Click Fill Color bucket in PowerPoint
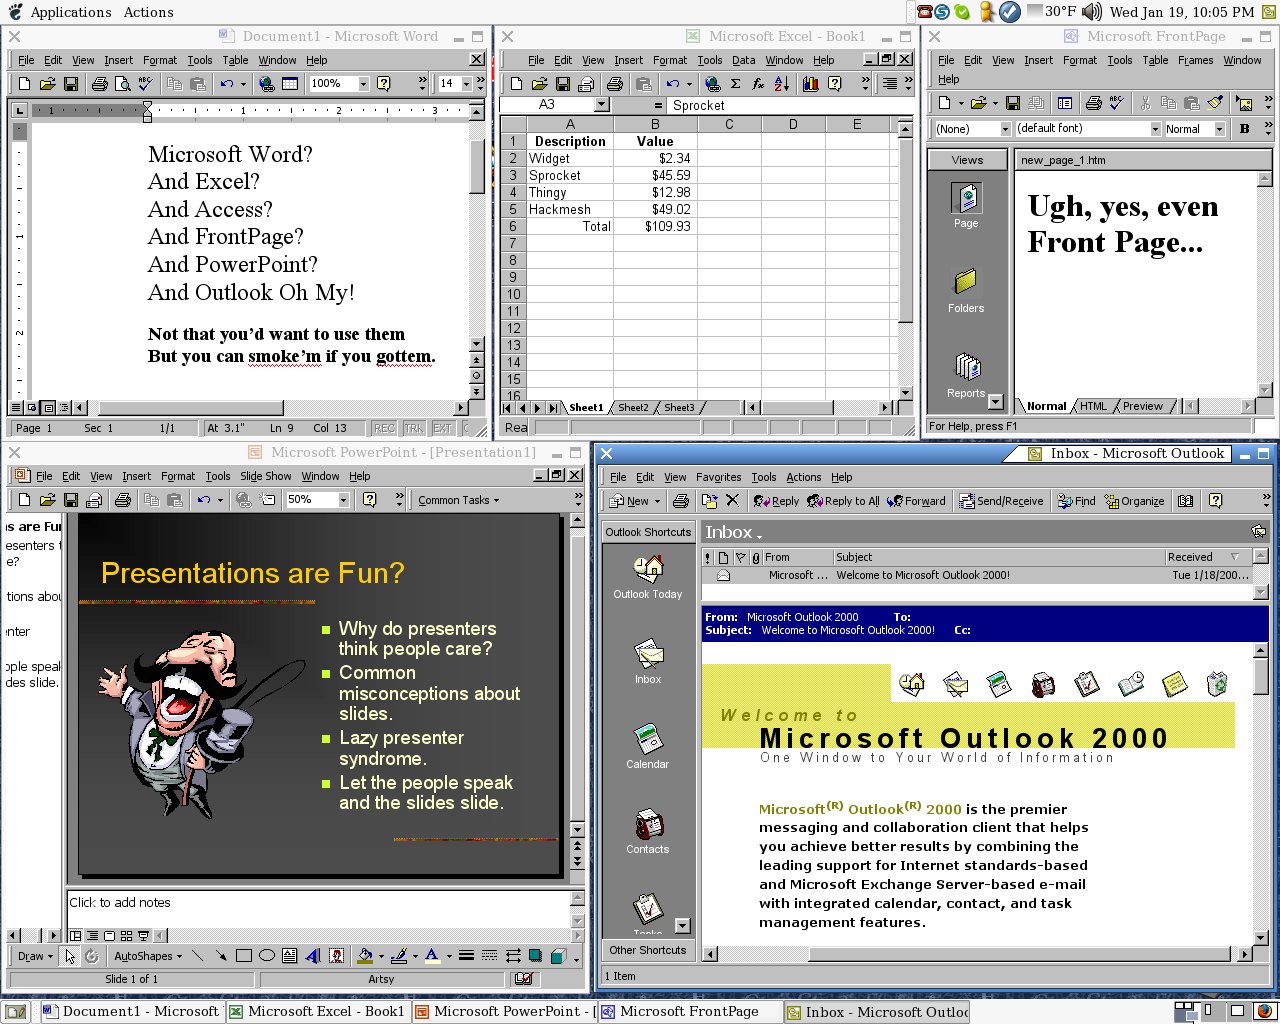The image size is (1280, 1024). [365, 956]
